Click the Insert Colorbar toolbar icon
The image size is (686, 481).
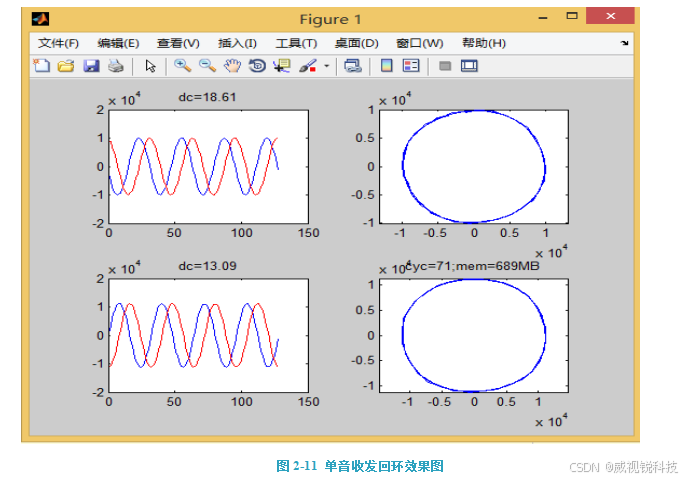387,66
